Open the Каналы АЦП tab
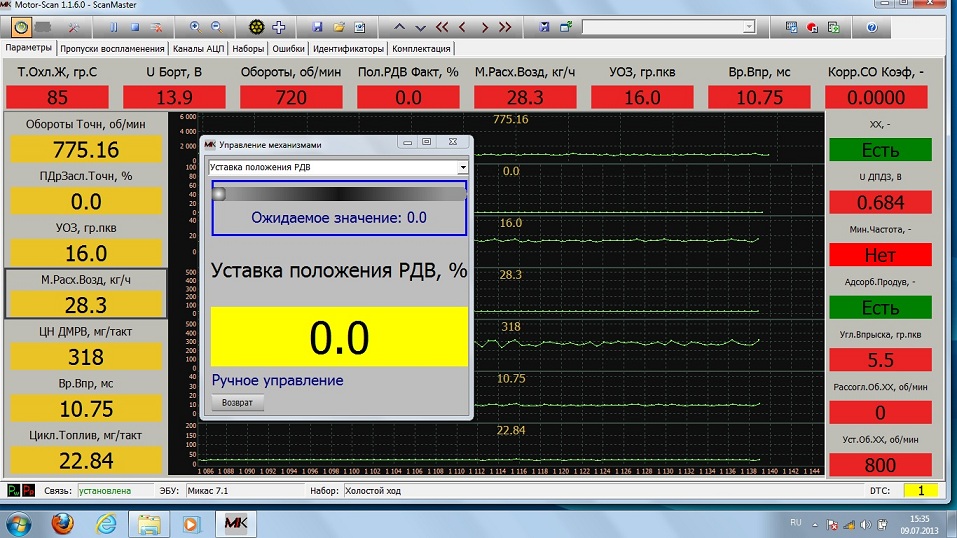Screen dimensions: 957x538 [x=198, y=49]
